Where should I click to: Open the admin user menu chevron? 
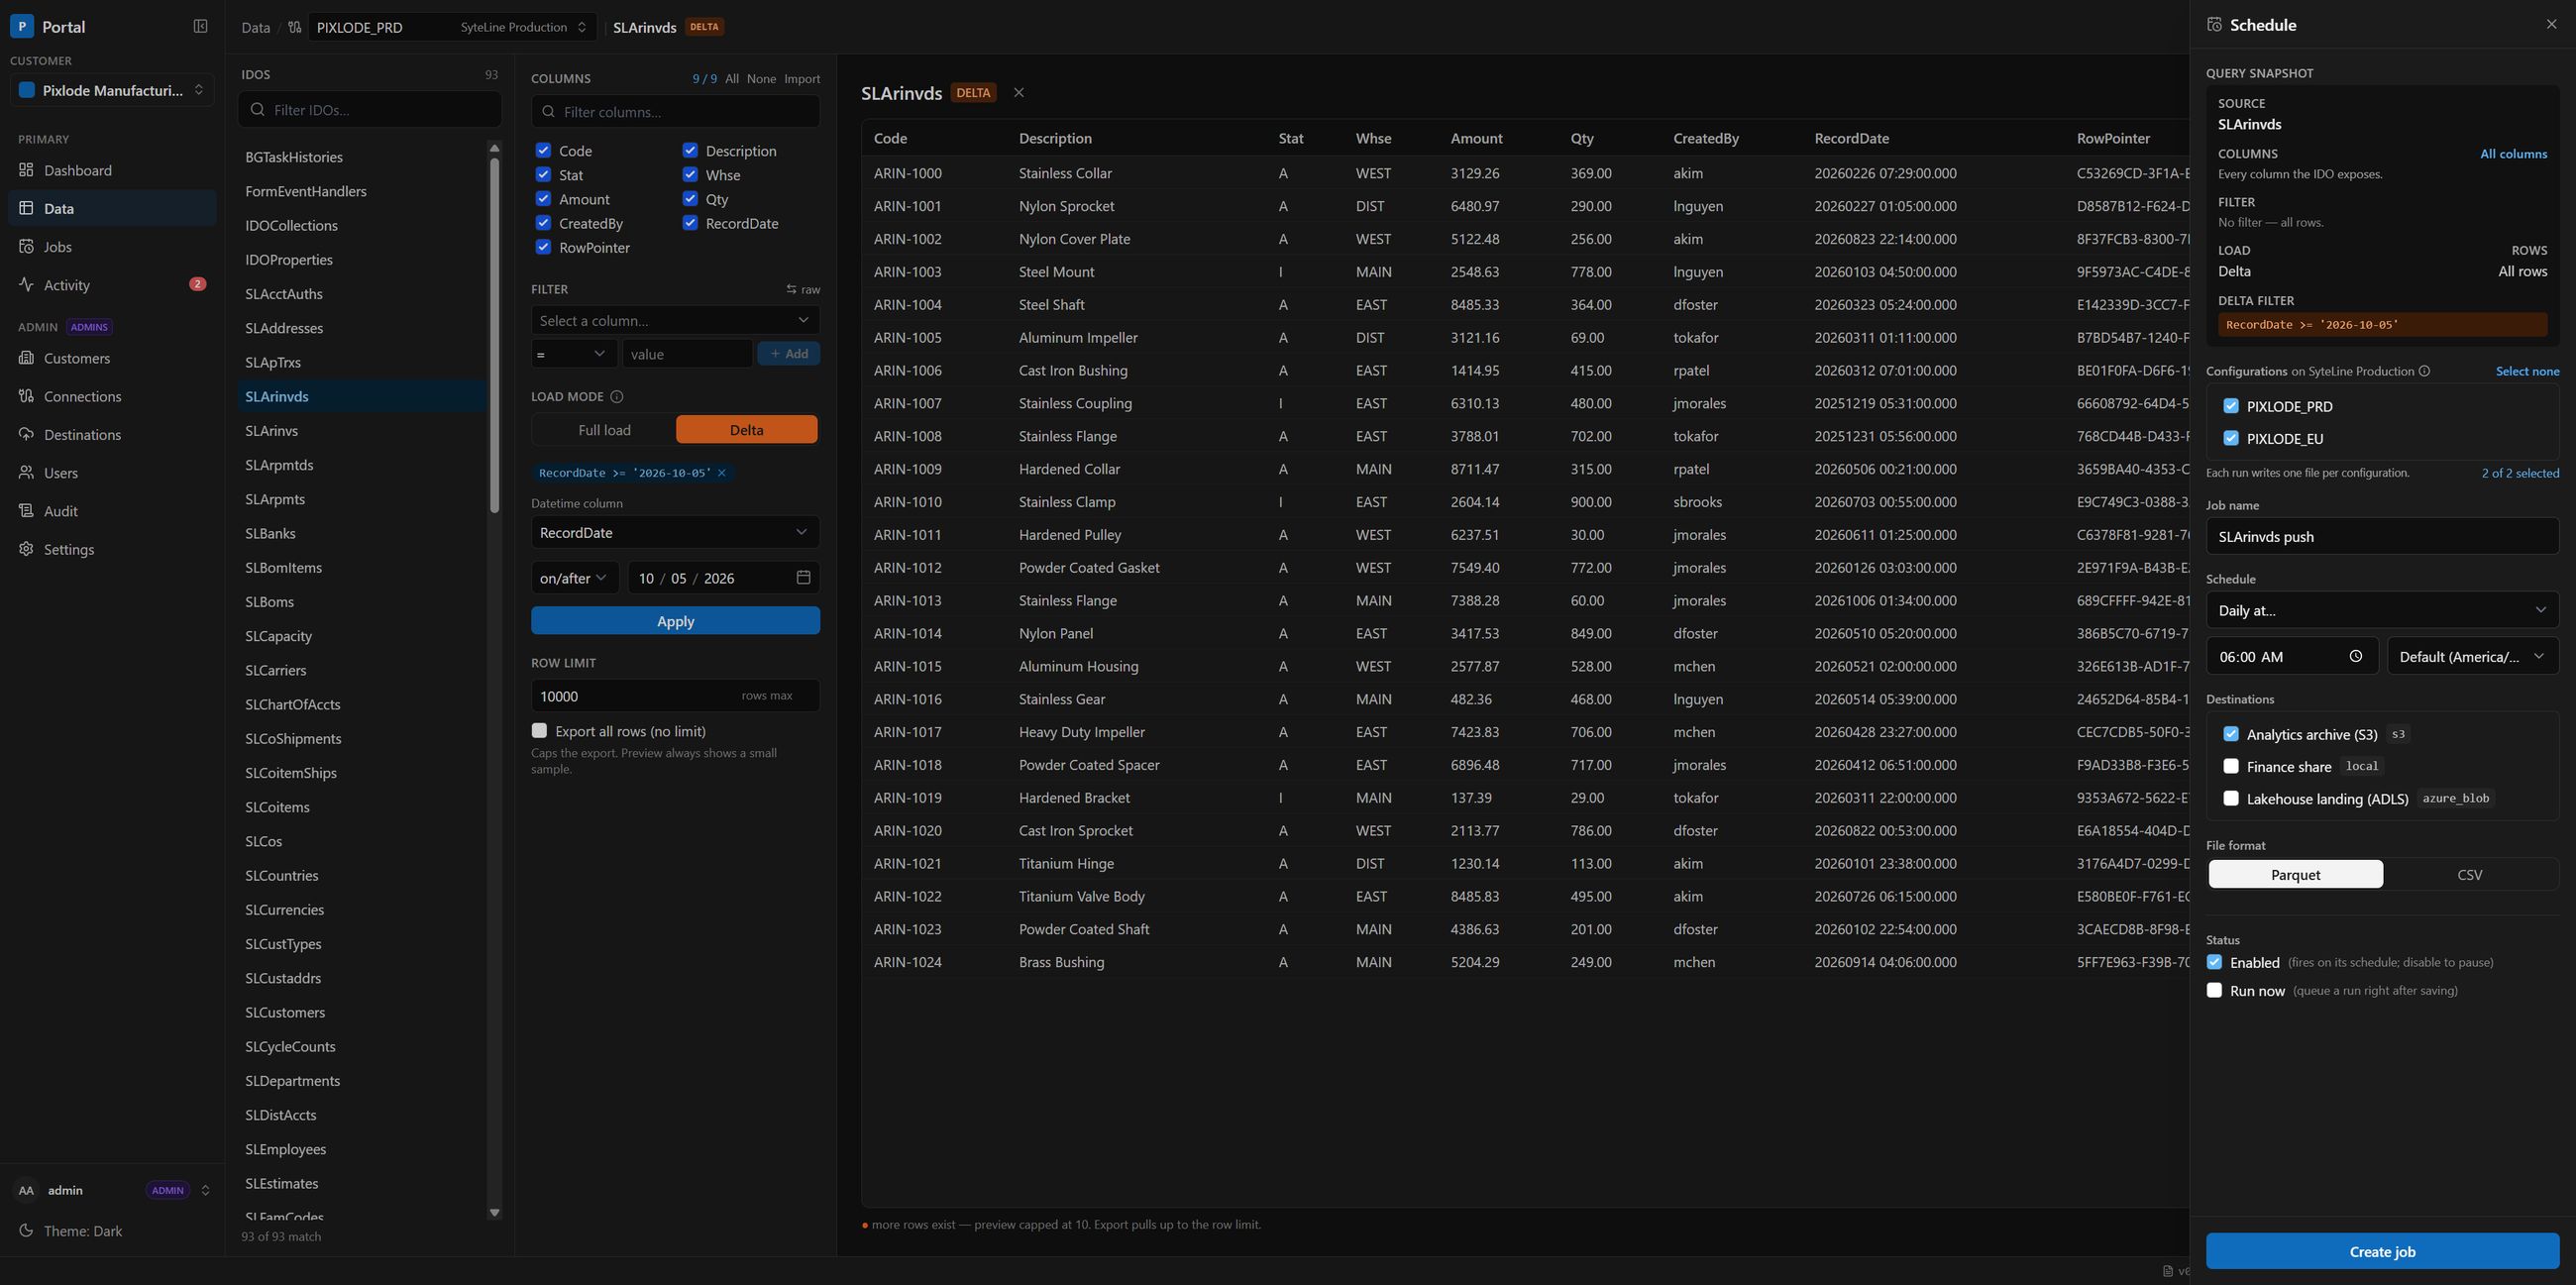[x=205, y=1190]
